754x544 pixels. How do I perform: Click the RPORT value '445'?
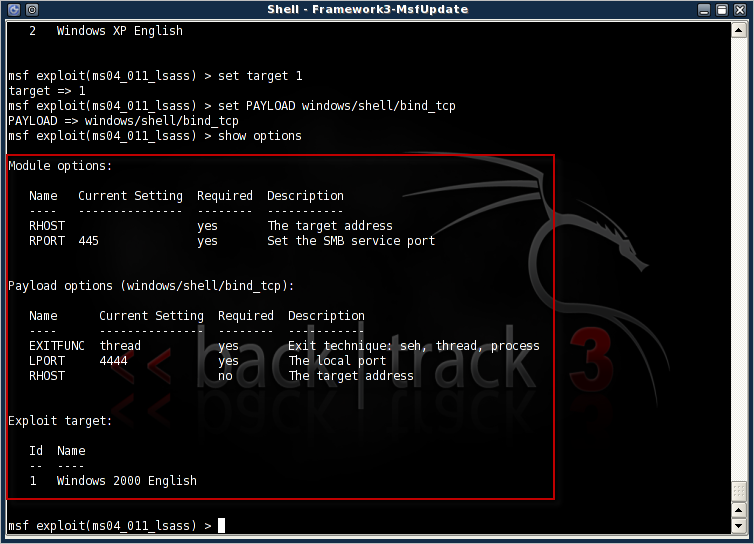pyautogui.click(x=88, y=240)
